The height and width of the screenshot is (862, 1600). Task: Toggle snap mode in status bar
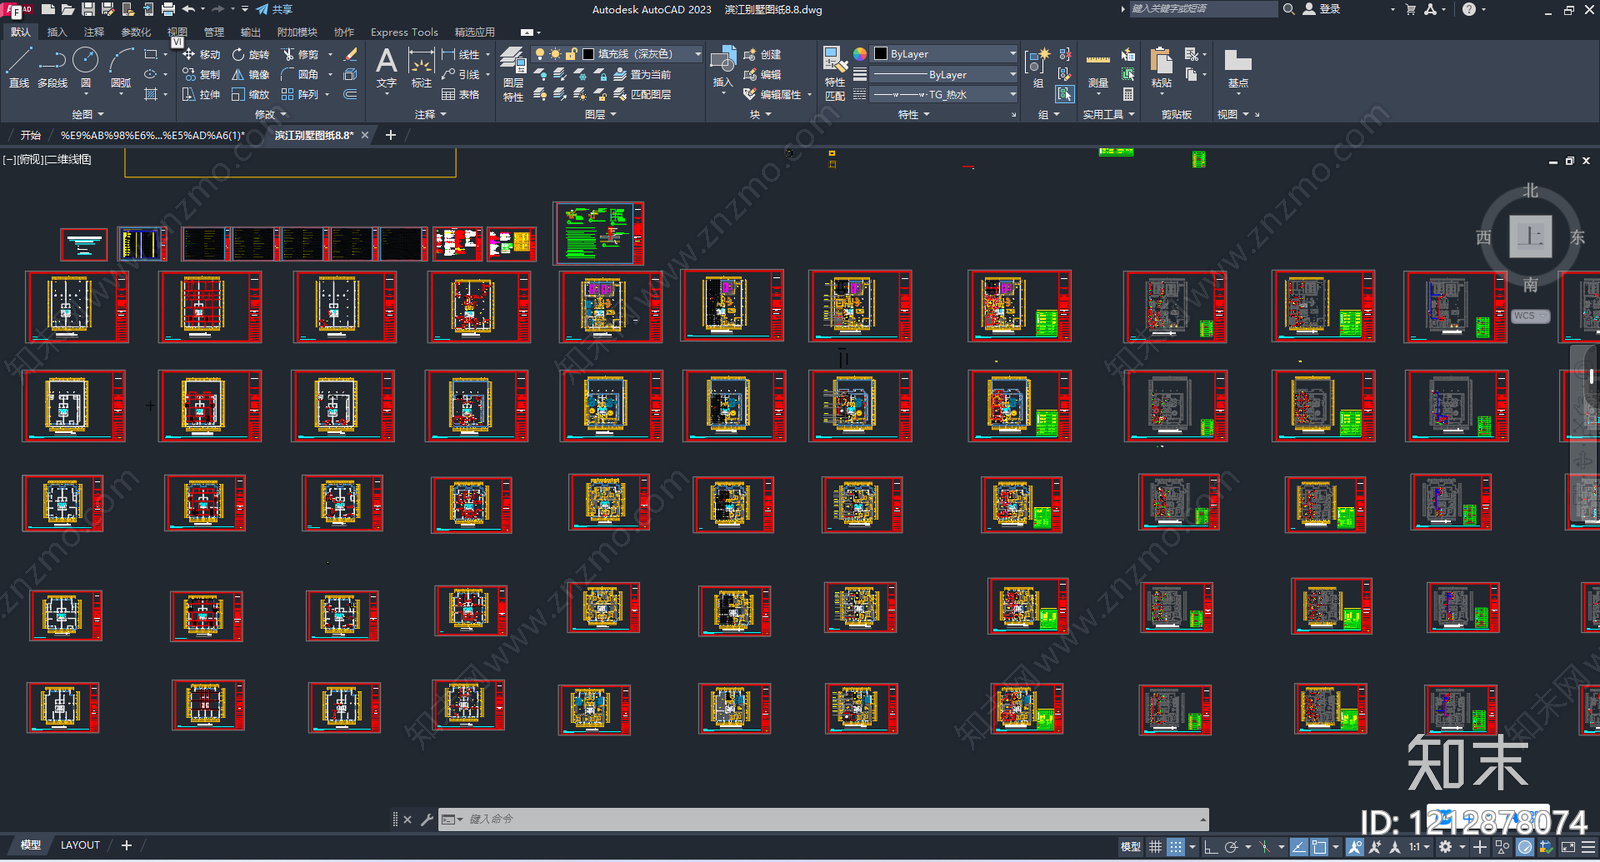(x=1176, y=847)
